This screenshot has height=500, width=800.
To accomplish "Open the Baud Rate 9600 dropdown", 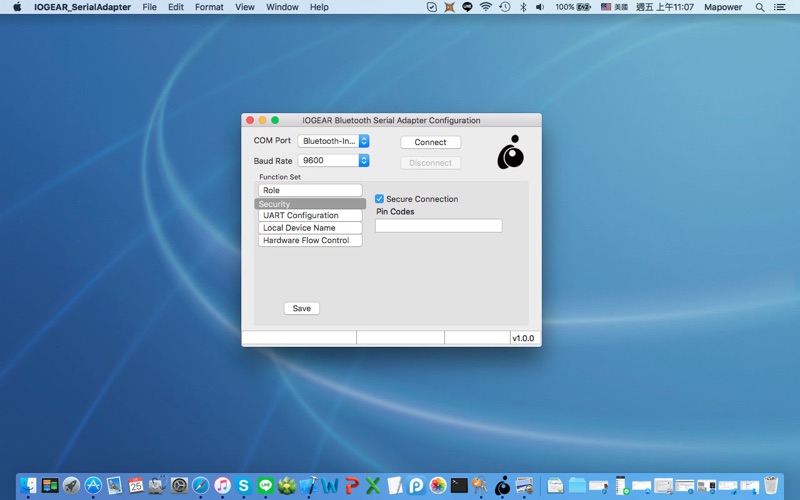I will pyautogui.click(x=333, y=160).
